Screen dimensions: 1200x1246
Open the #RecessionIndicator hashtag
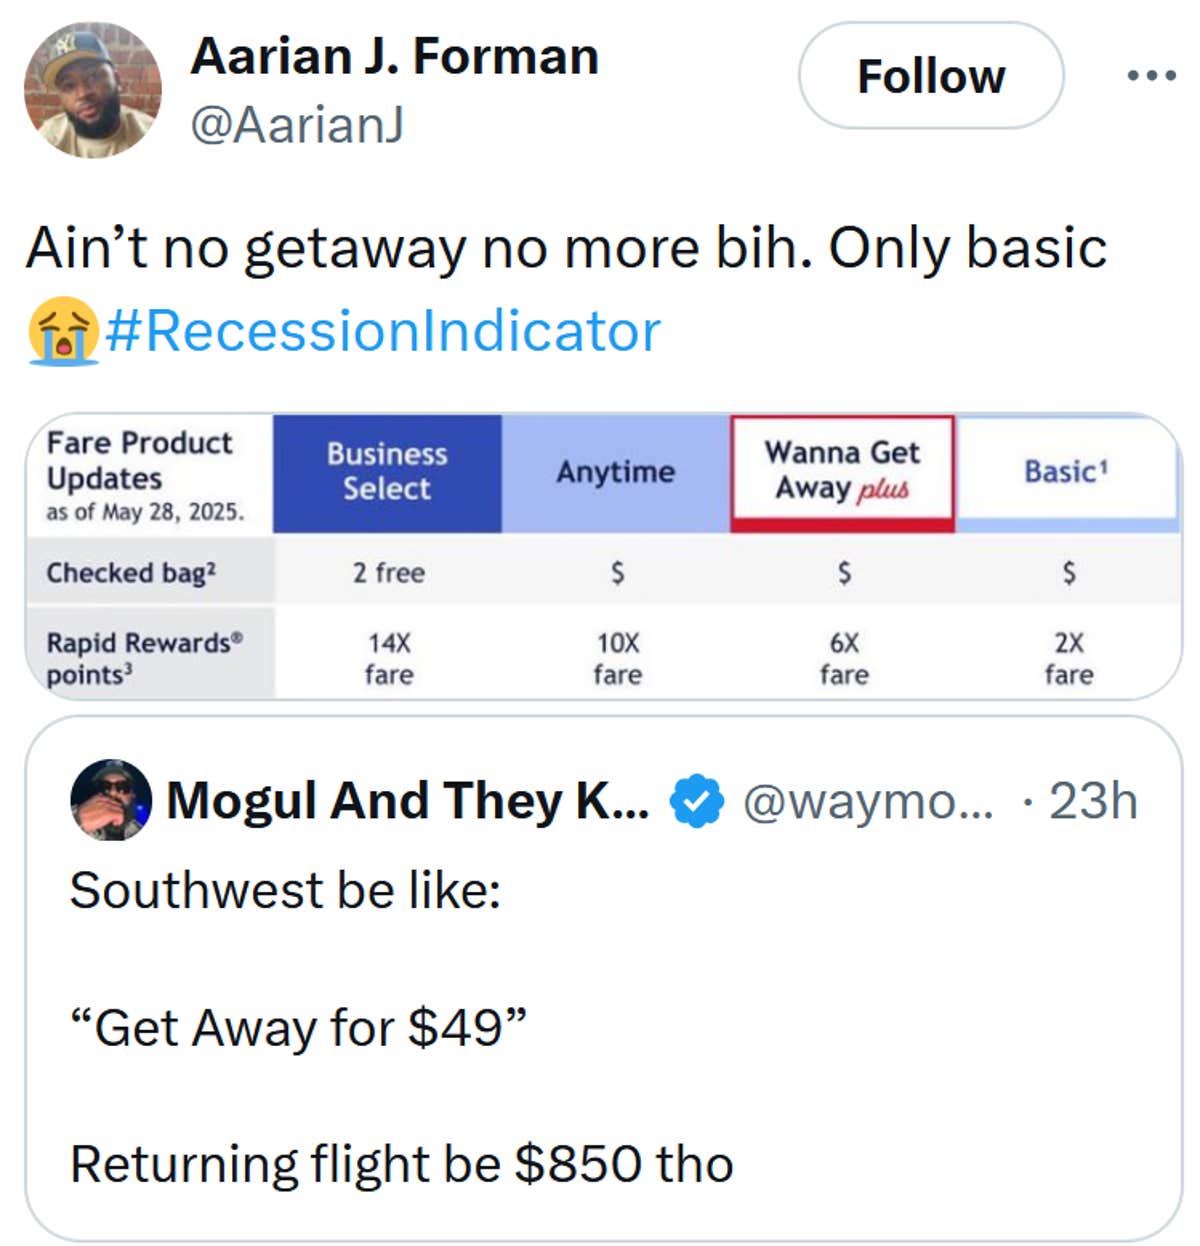(382, 331)
